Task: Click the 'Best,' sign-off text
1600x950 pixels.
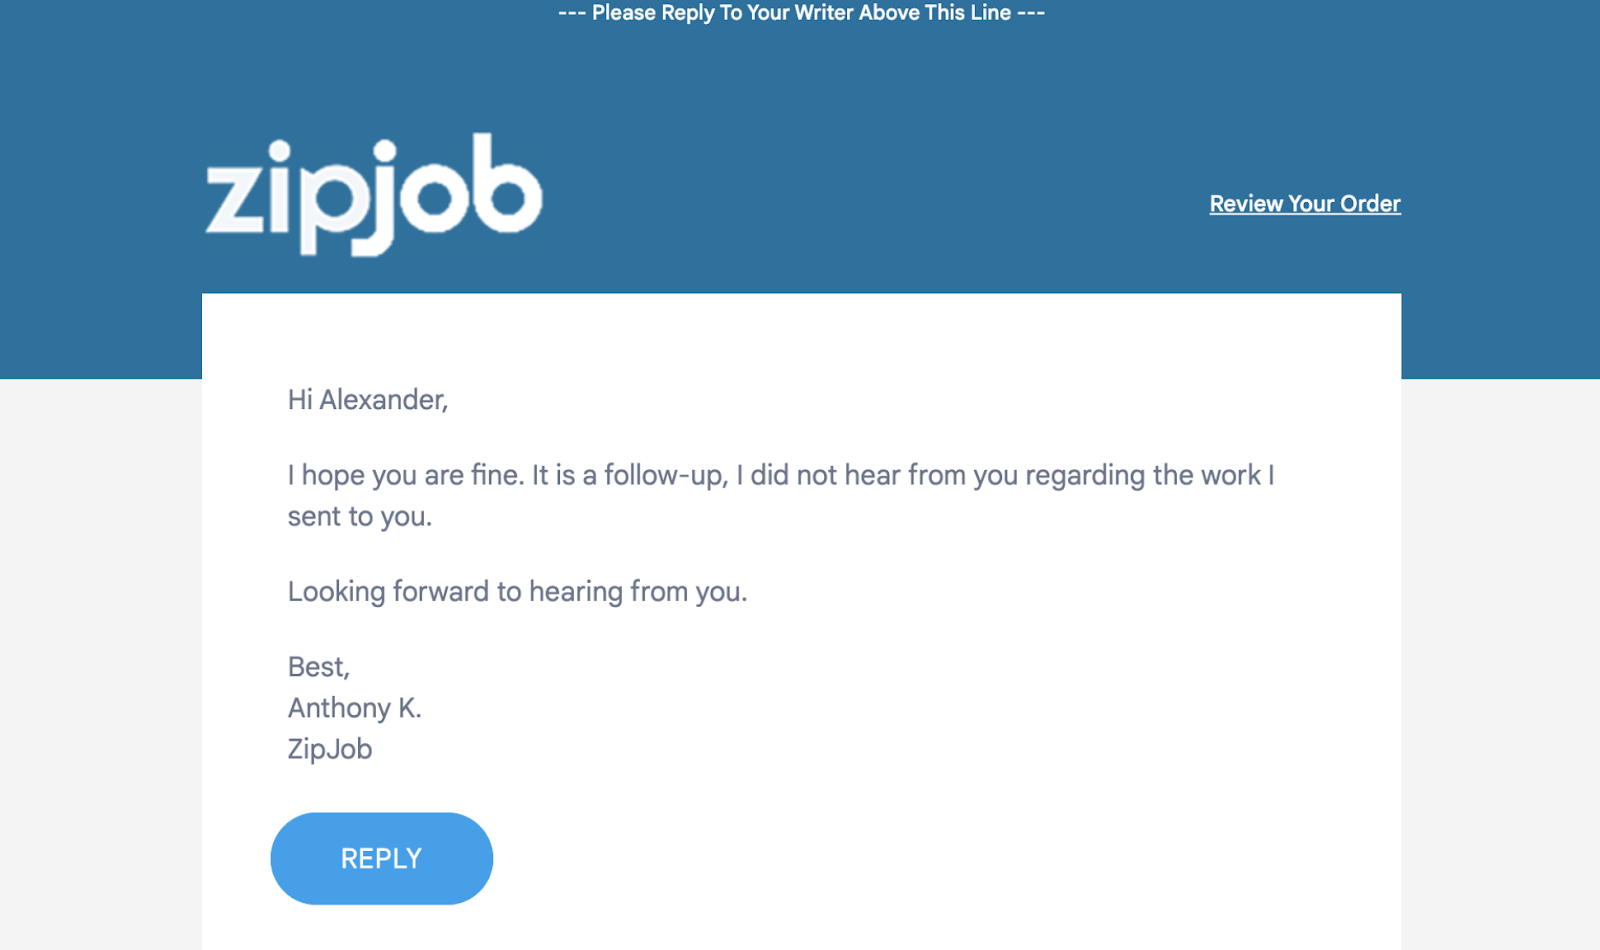Action: (x=319, y=667)
